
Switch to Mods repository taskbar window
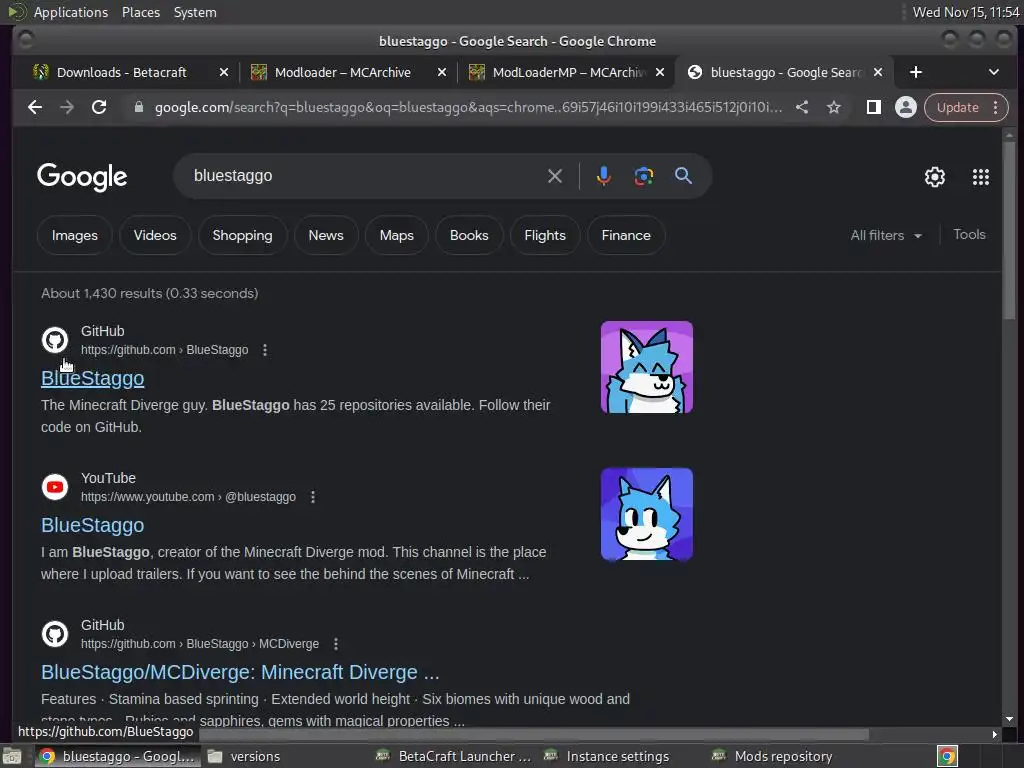pyautogui.click(x=773, y=756)
